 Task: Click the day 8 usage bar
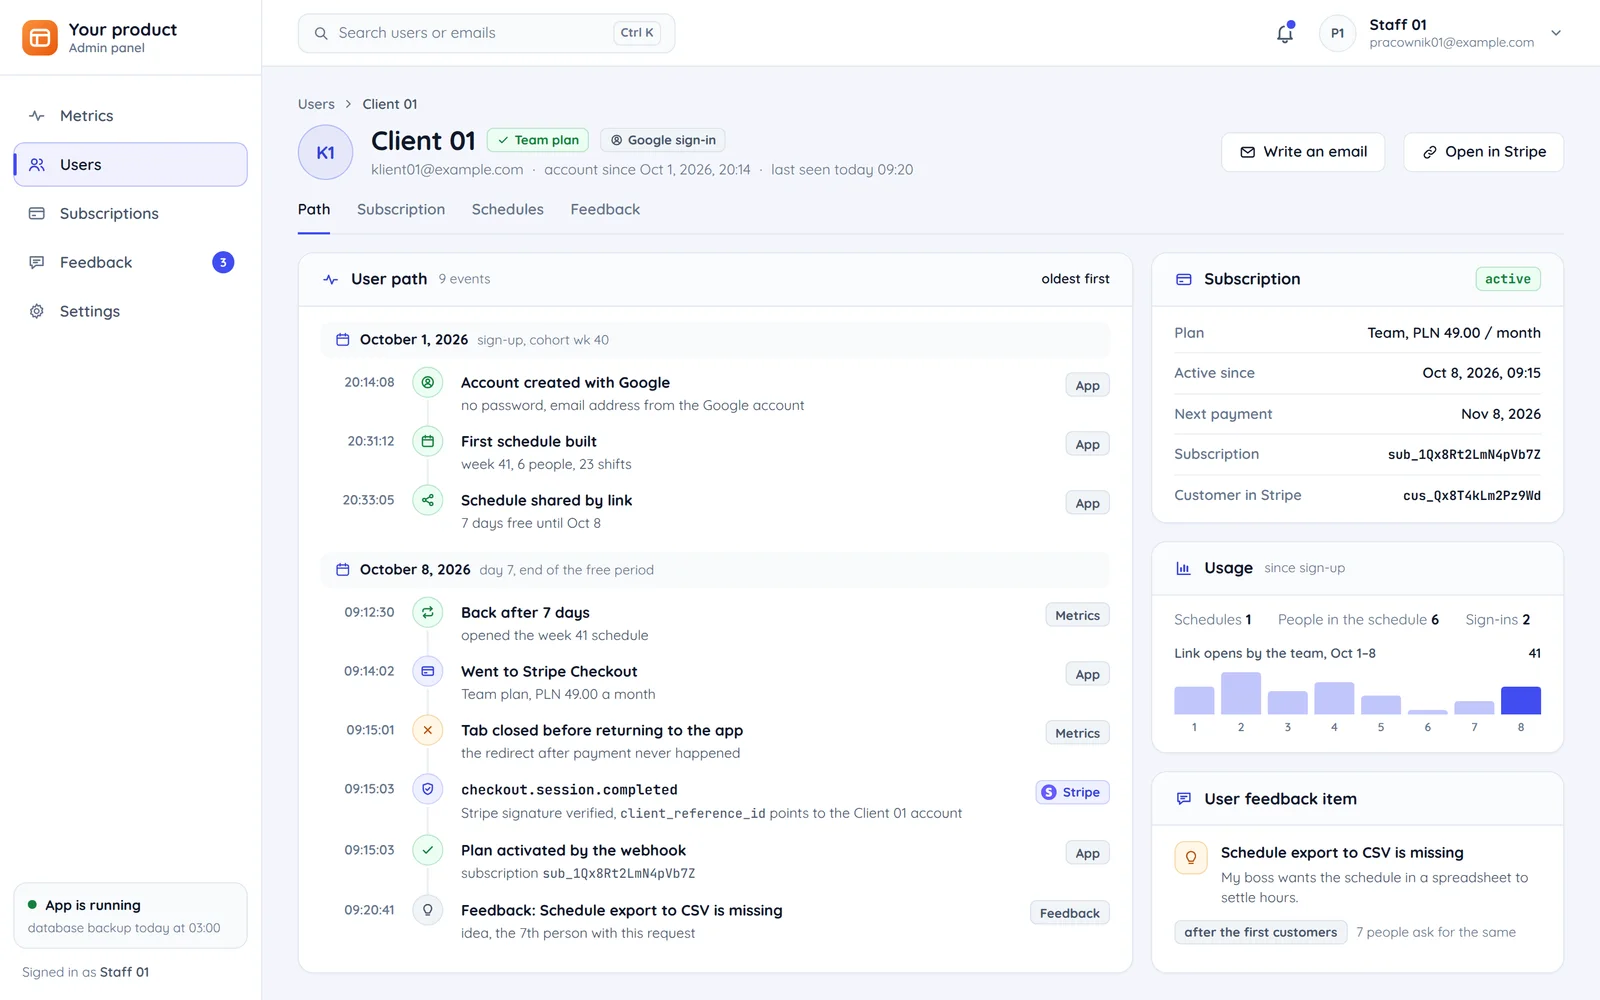(1521, 700)
